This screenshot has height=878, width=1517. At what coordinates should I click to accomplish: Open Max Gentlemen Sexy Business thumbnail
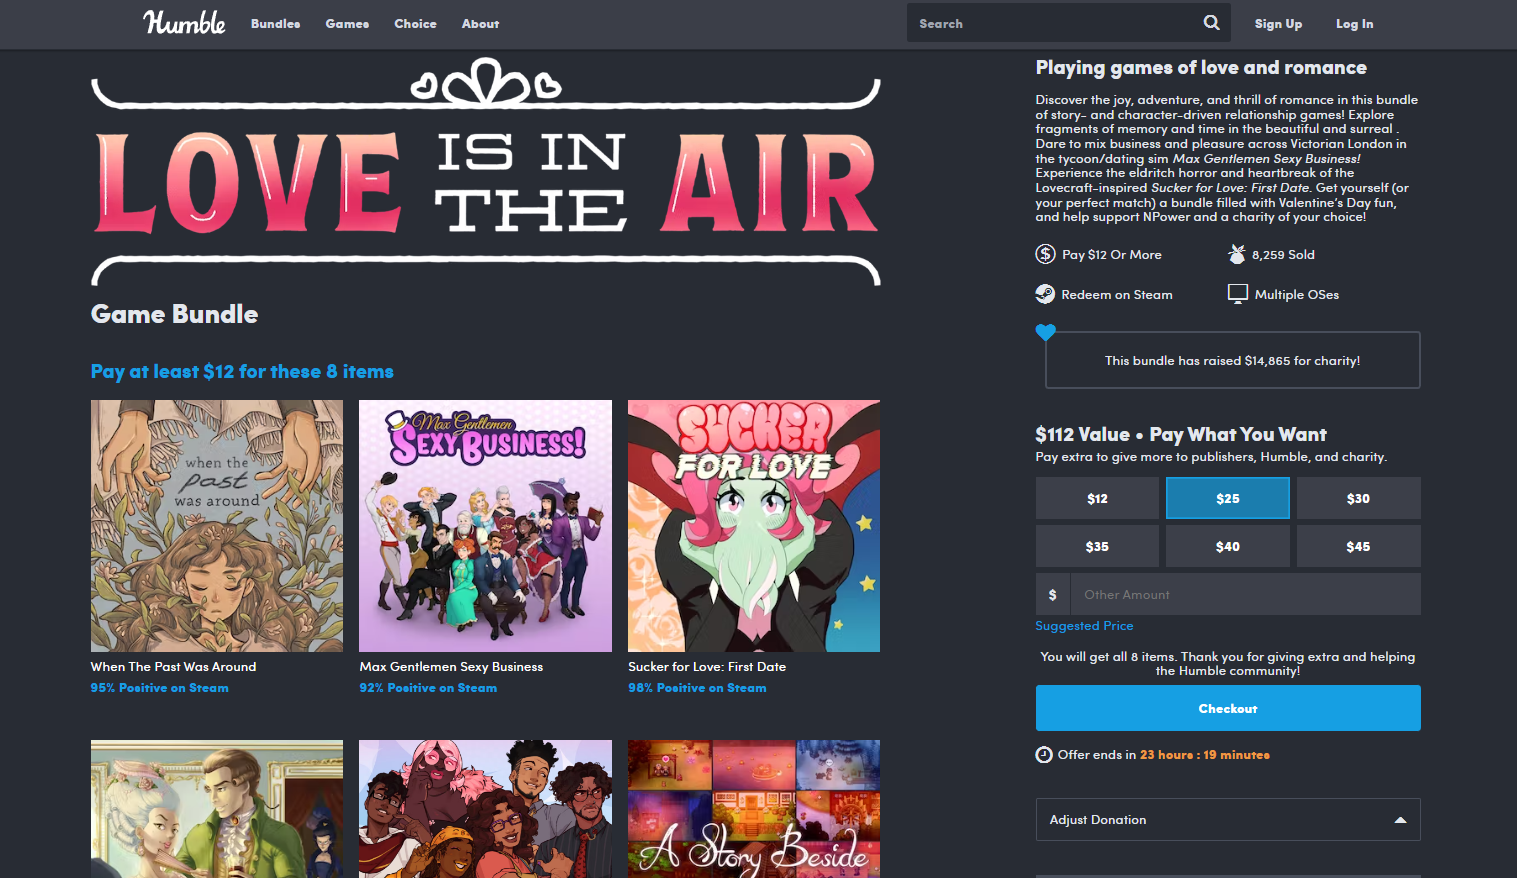pos(485,526)
